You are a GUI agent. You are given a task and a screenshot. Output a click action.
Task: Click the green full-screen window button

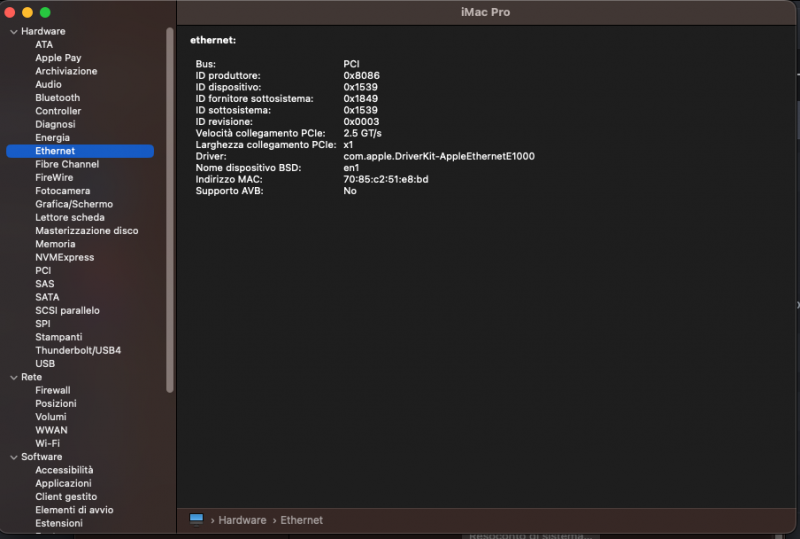(x=45, y=12)
